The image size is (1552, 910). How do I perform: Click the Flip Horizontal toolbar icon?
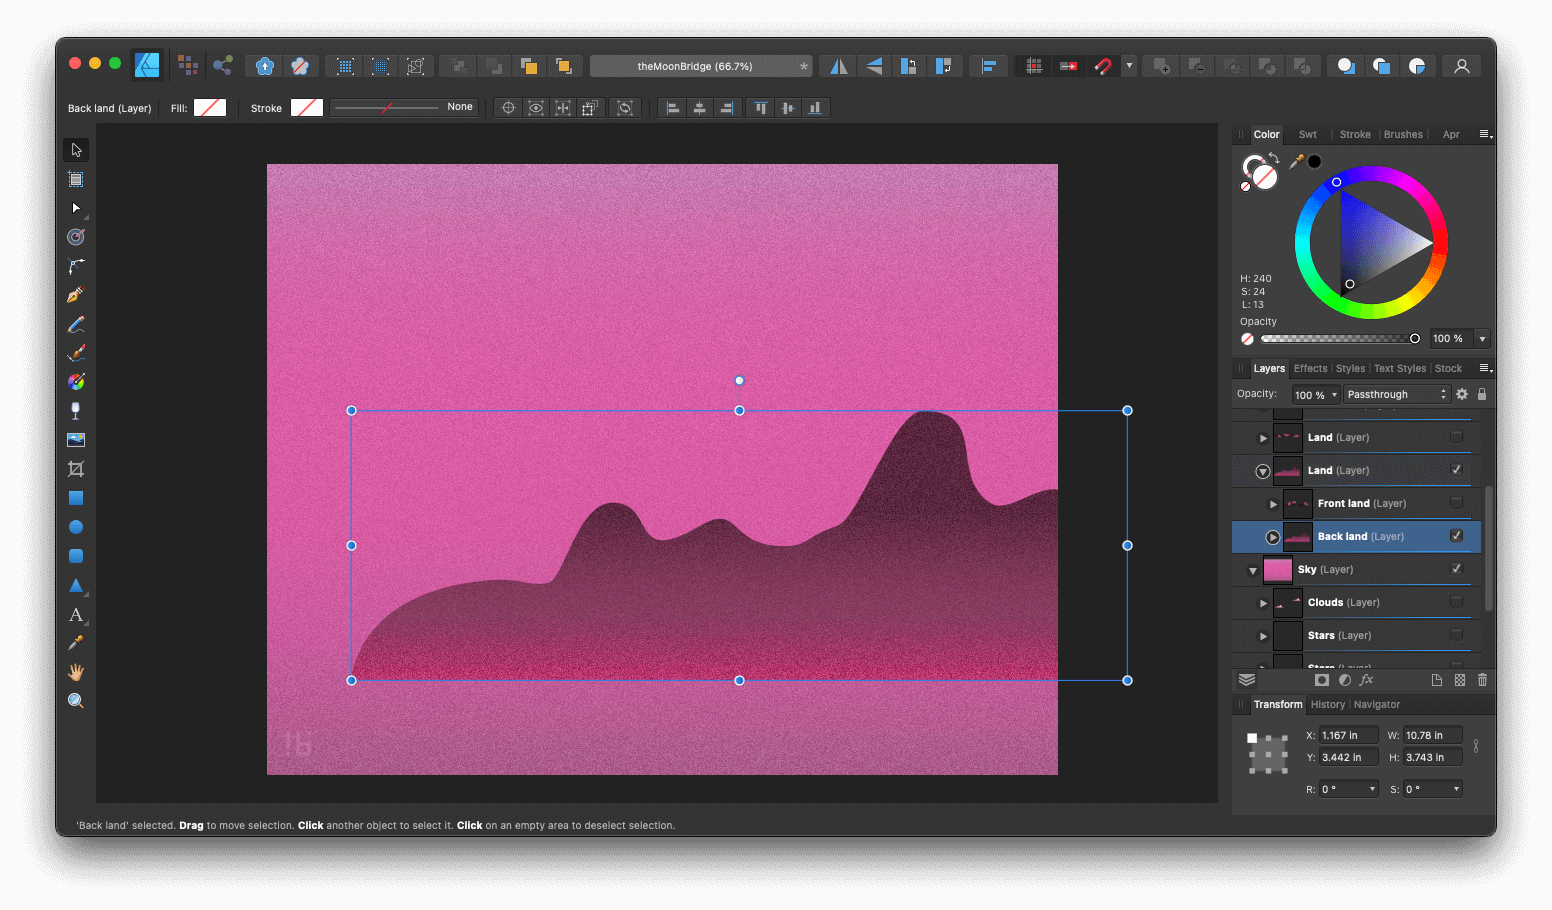click(x=837, y=65)
